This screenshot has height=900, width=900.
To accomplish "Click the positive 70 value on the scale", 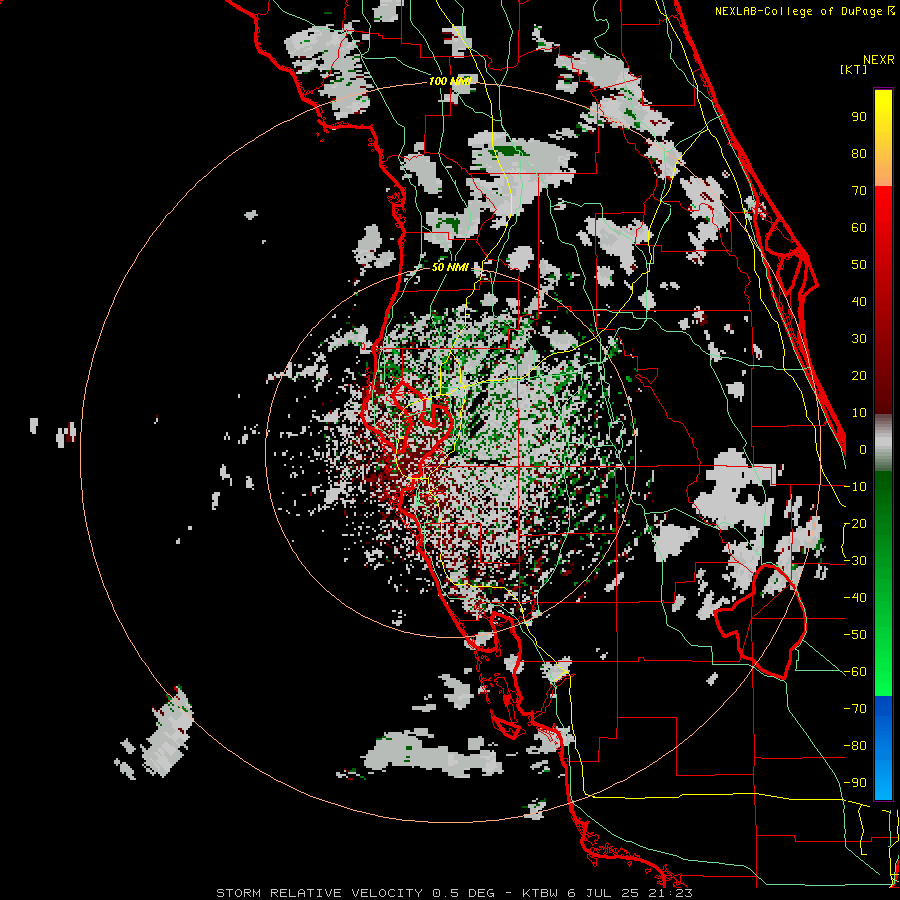I will (859, 191).
